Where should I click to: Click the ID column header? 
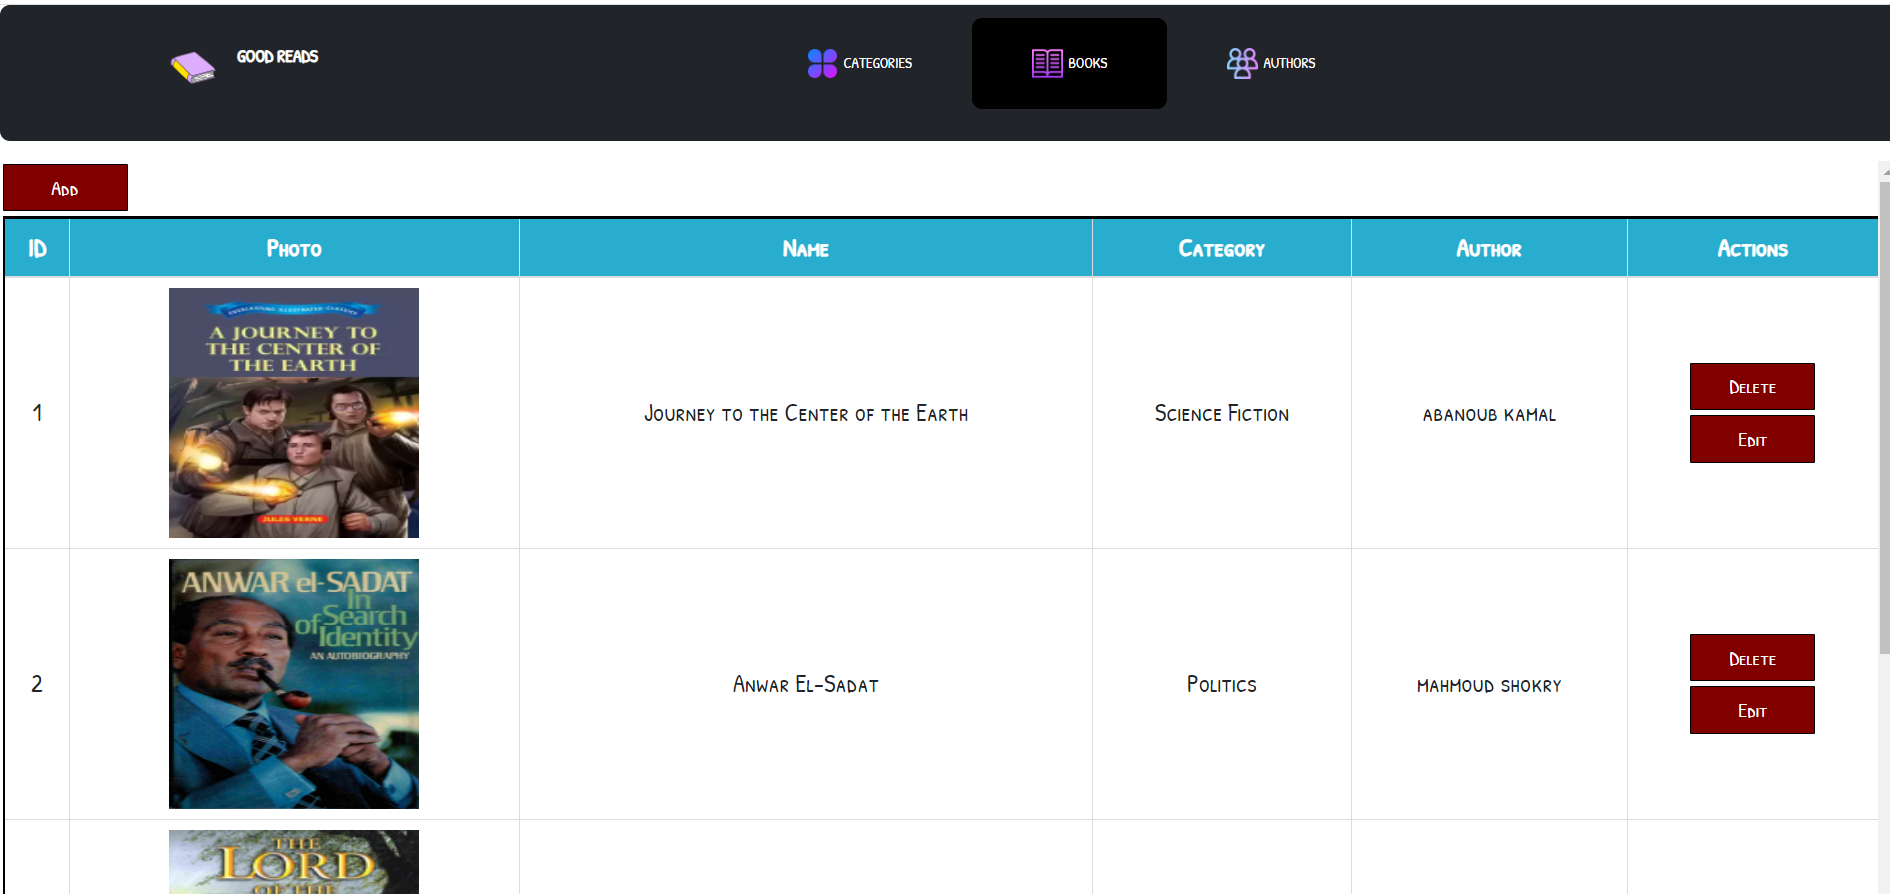point(37,248)
